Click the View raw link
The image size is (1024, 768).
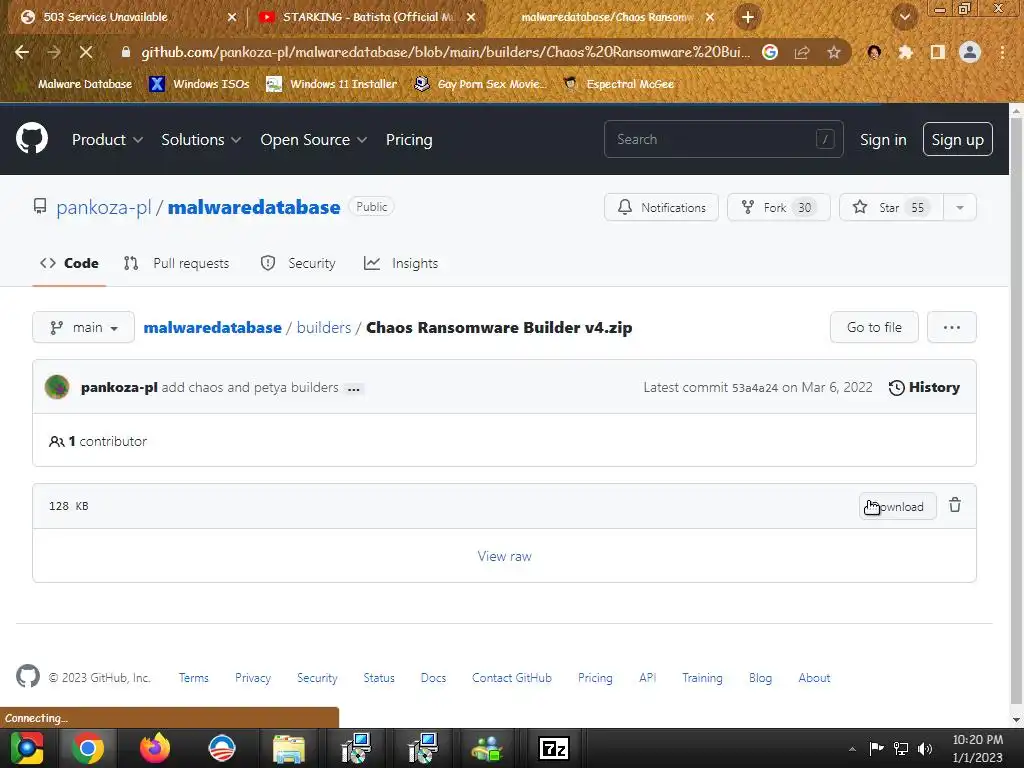click(x=504, y=556)
